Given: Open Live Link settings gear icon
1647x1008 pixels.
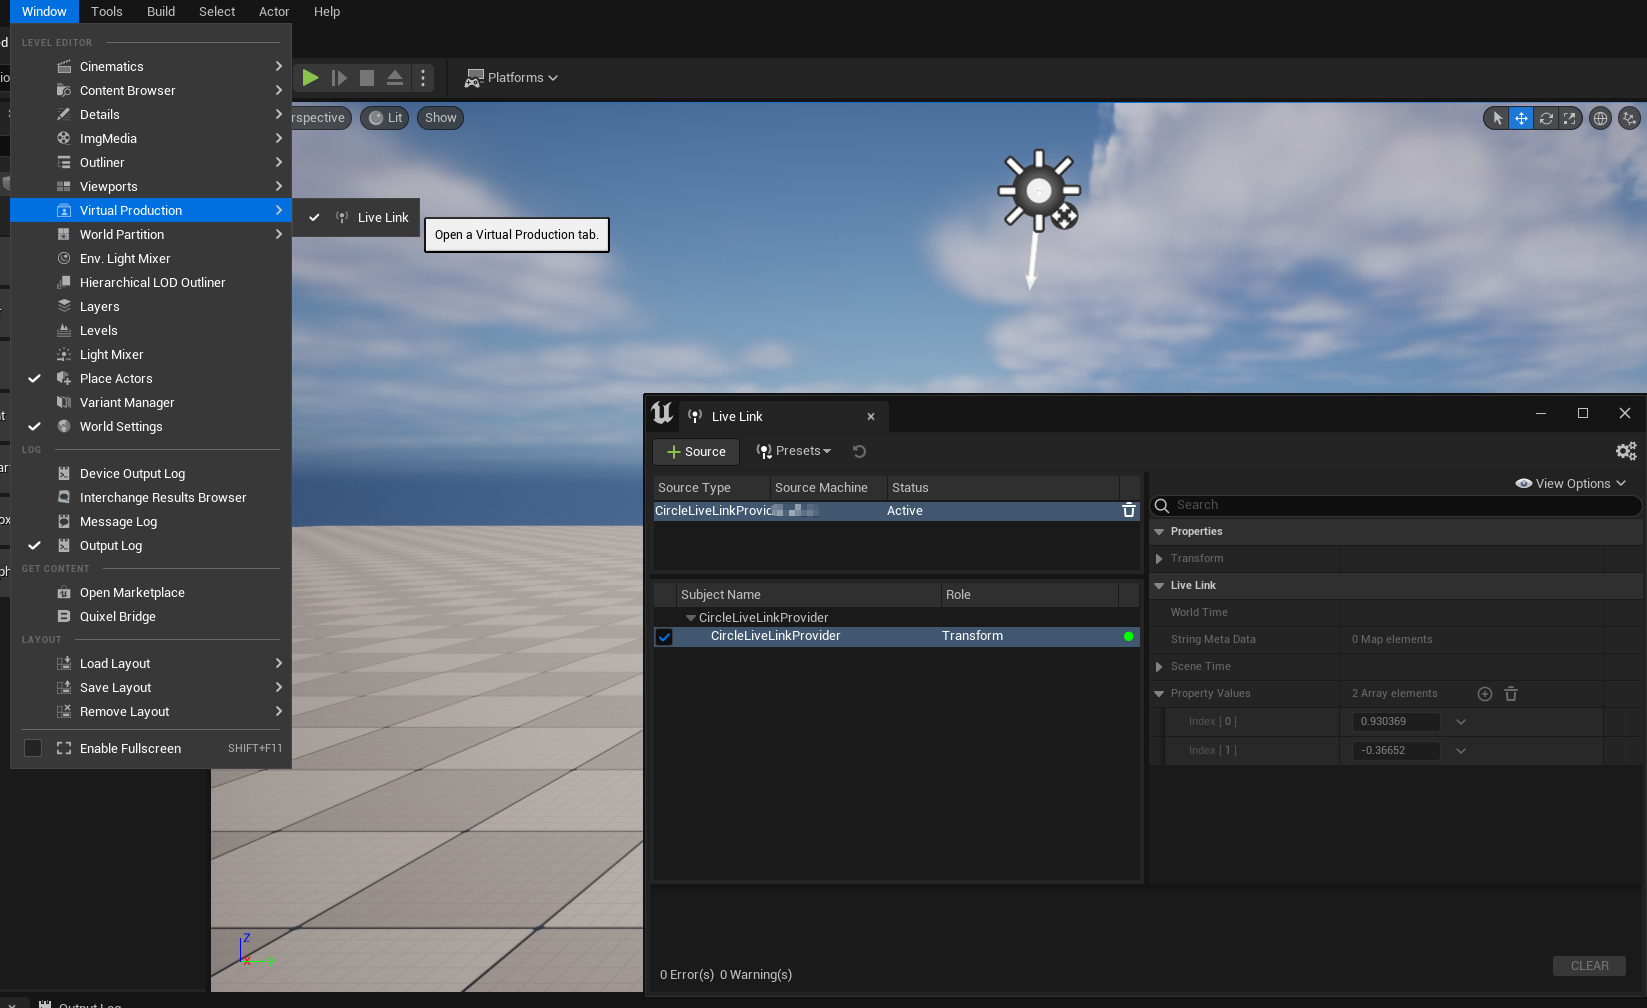Looking at the screenshot, I should (1626, 451).
